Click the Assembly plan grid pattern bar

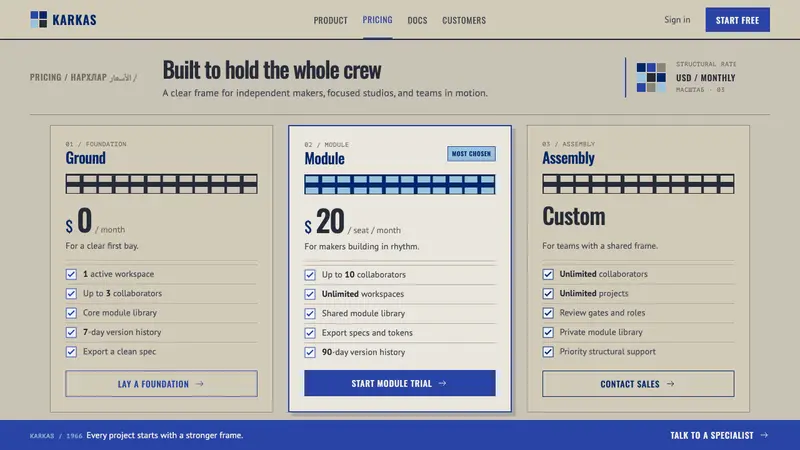[638, 184]
